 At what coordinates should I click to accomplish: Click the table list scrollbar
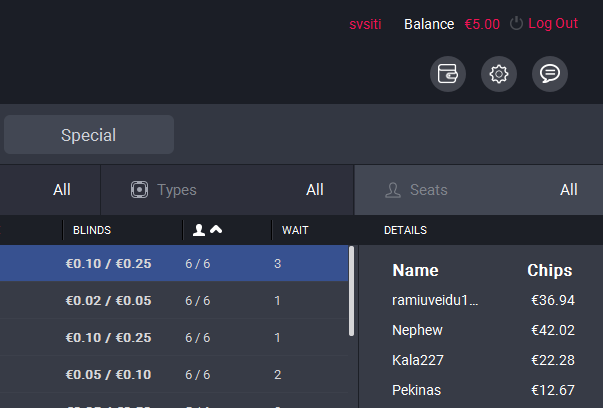click(x=351, y=290)
